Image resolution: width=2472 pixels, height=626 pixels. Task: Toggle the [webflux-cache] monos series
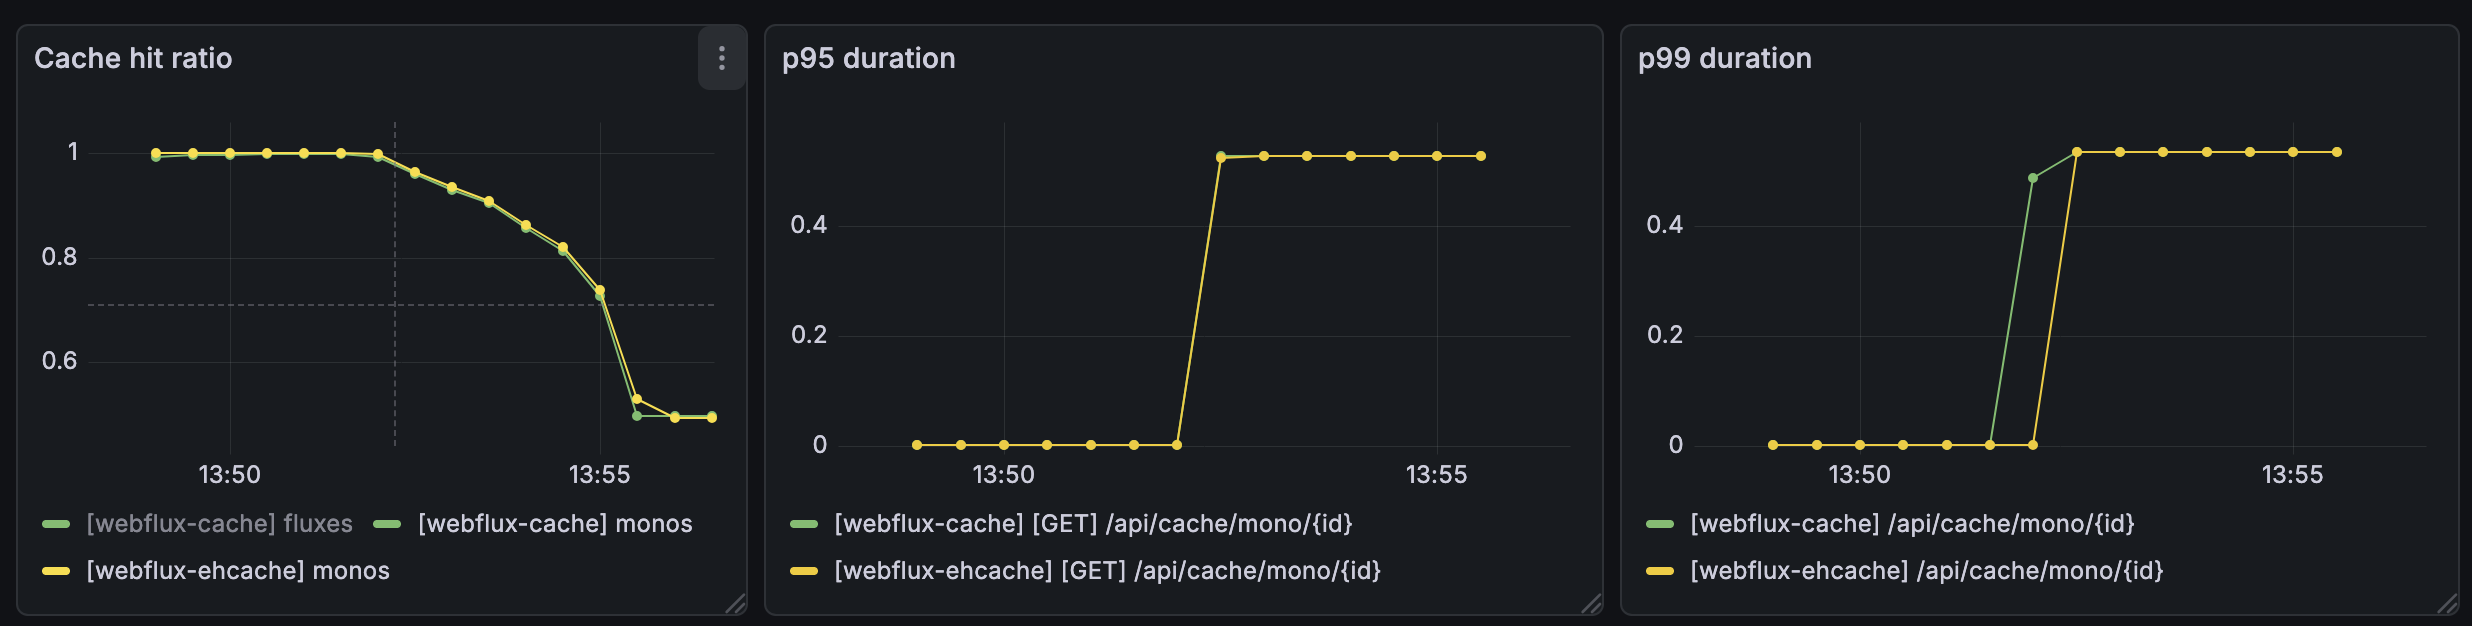coord(555,523)
